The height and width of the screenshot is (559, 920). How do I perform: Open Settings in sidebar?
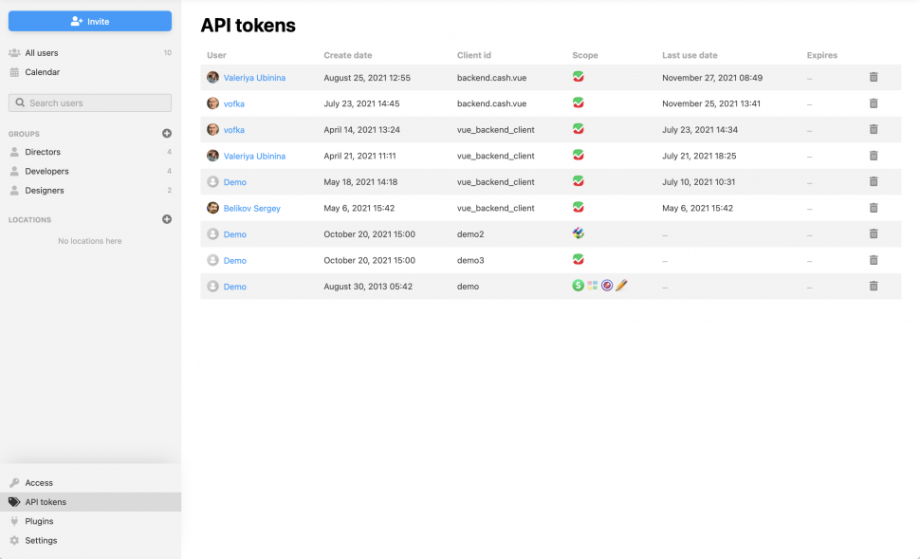click(x=41, y=540)
